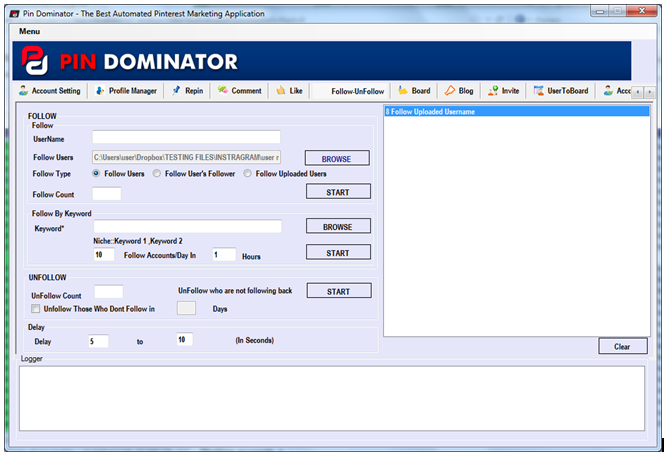Viewport: 665px width, 456px height.
Task: Open the Account Setting tab
Action: tap(50, 91)
